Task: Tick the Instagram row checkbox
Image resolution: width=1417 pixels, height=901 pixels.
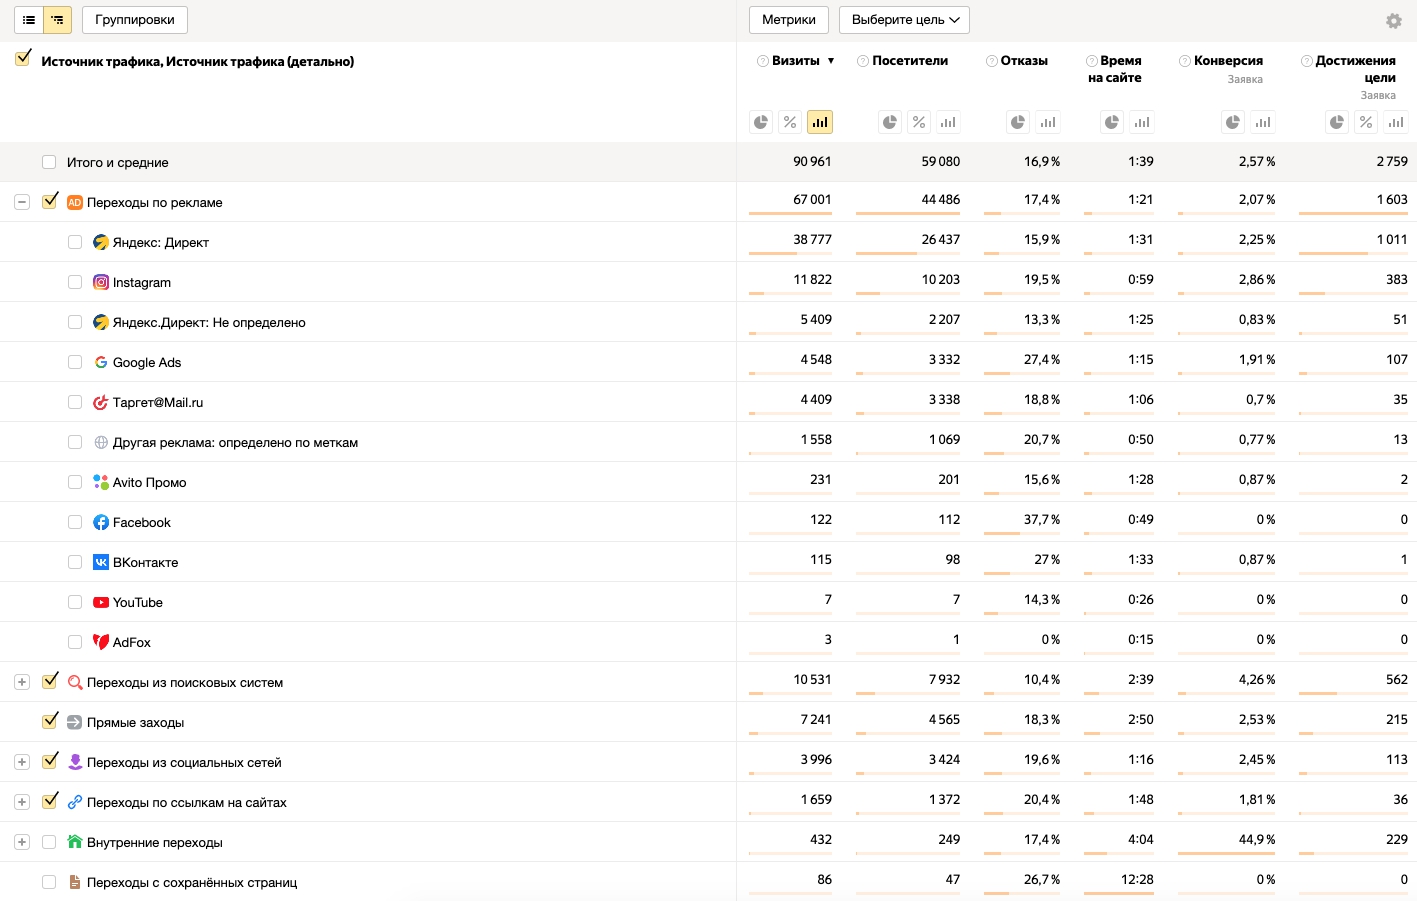Action: pos(75,282)
